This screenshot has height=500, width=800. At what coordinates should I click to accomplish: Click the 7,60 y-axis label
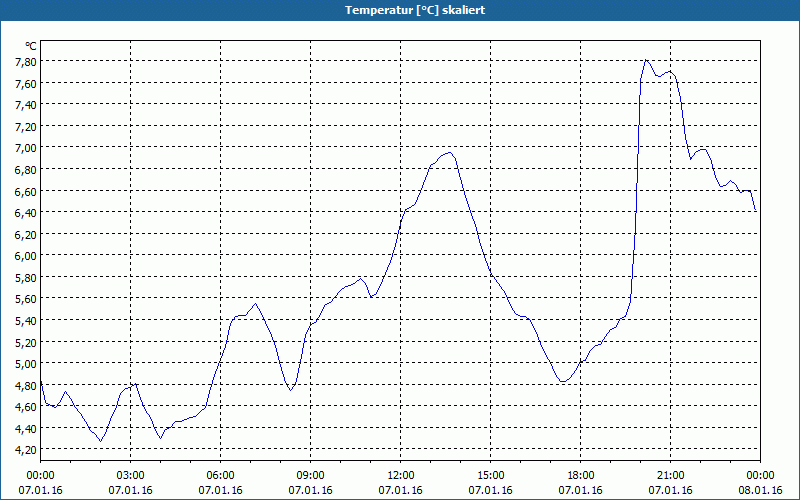(x=26, y=83)
